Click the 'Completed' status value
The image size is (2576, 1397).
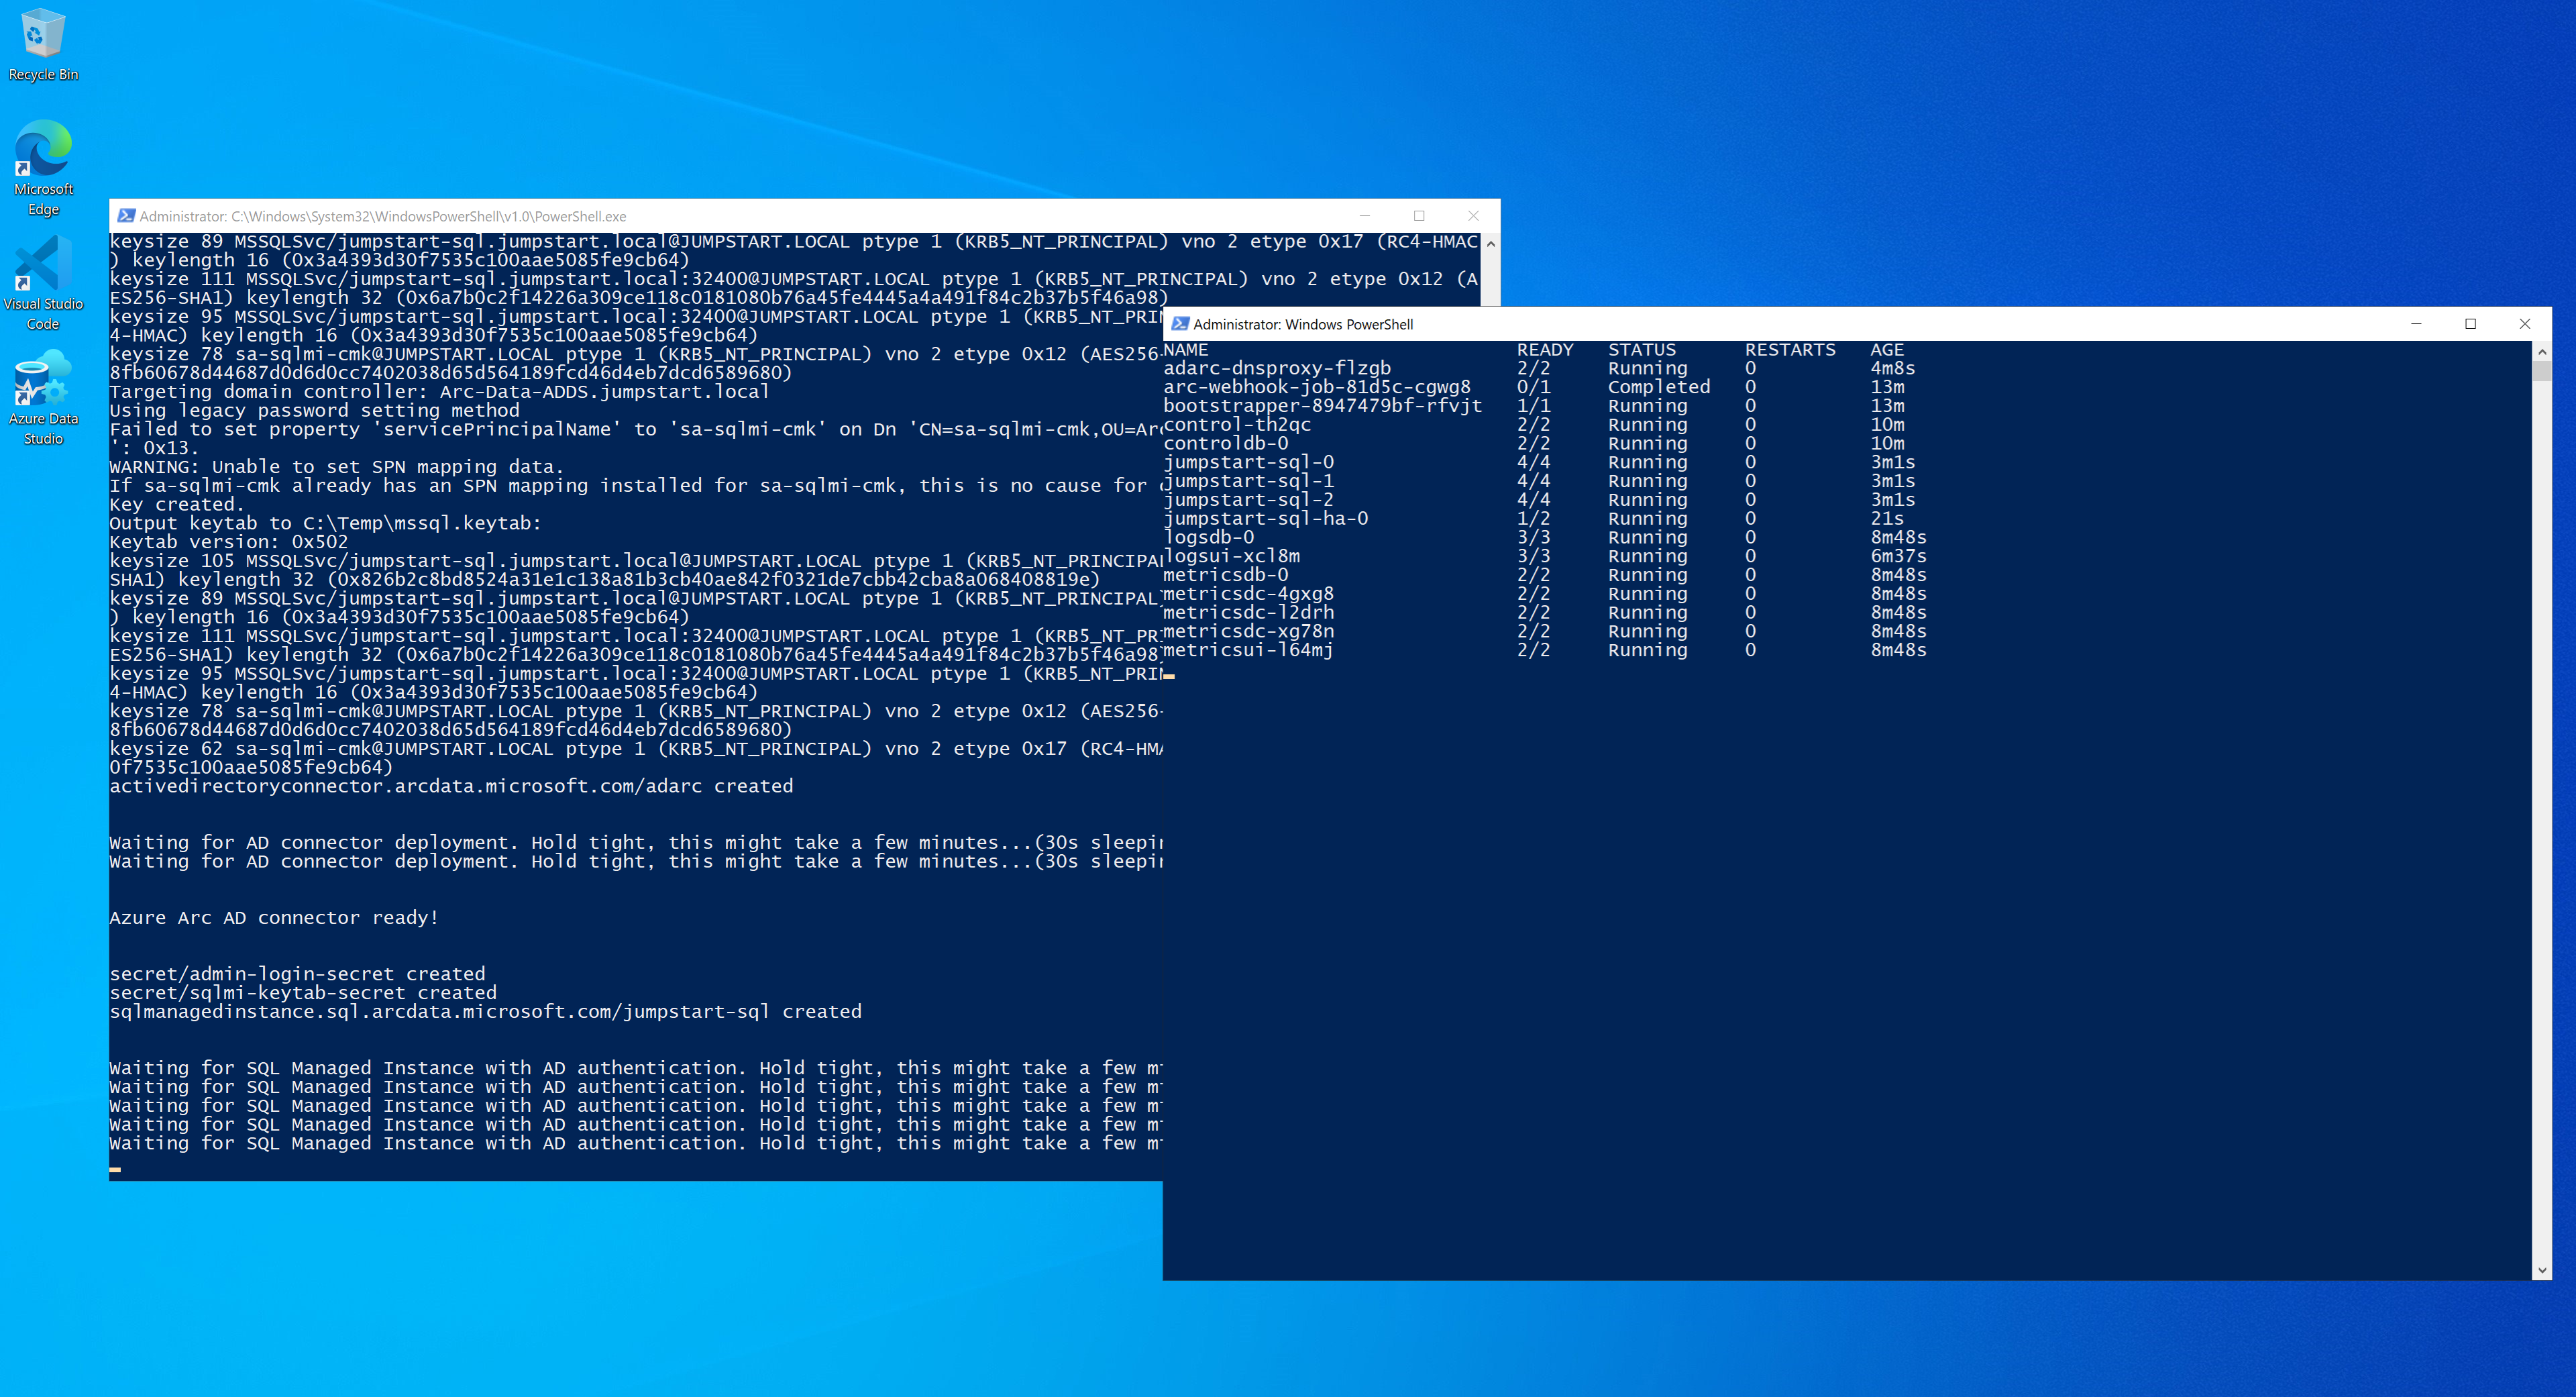pos(1659,387)
